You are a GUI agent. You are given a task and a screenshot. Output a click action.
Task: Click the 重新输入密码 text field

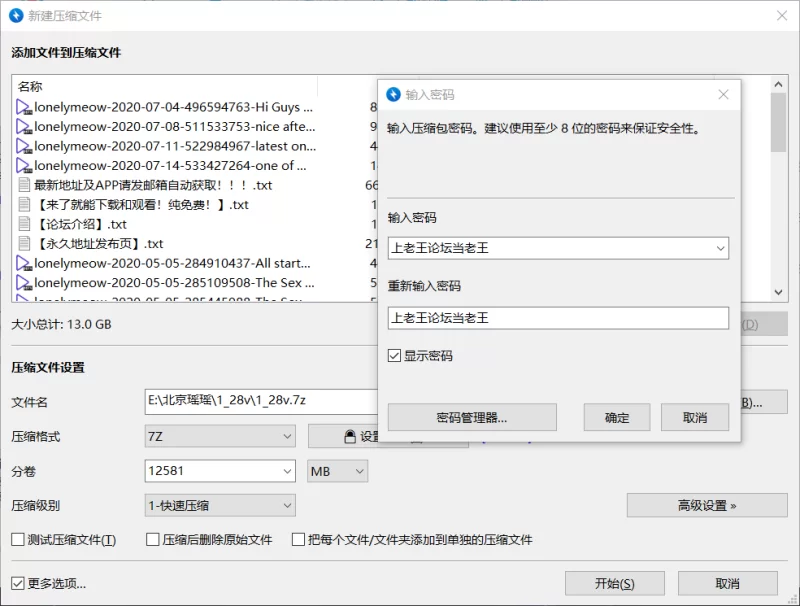click(557, 318)
